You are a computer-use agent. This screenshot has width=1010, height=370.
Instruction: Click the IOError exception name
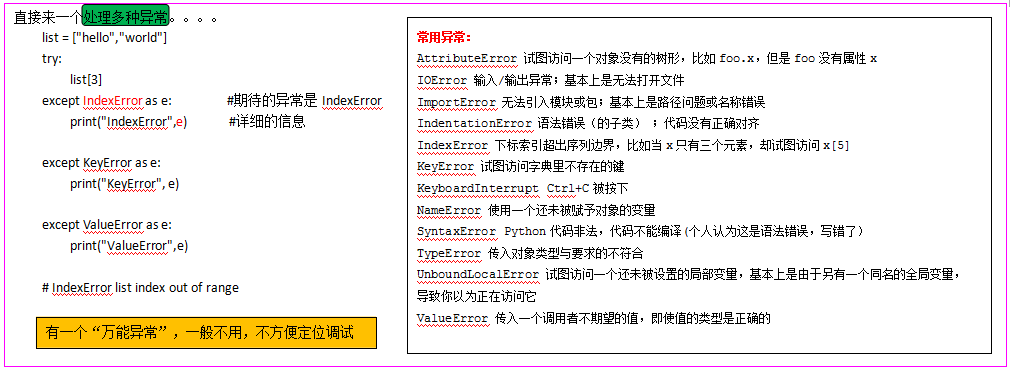point(442,81)
